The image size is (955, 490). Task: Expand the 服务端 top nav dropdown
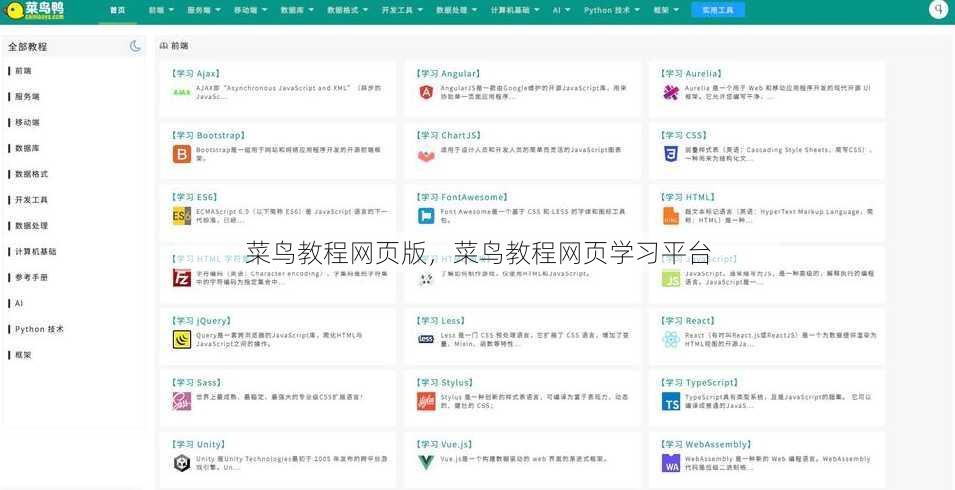(203, 10)
